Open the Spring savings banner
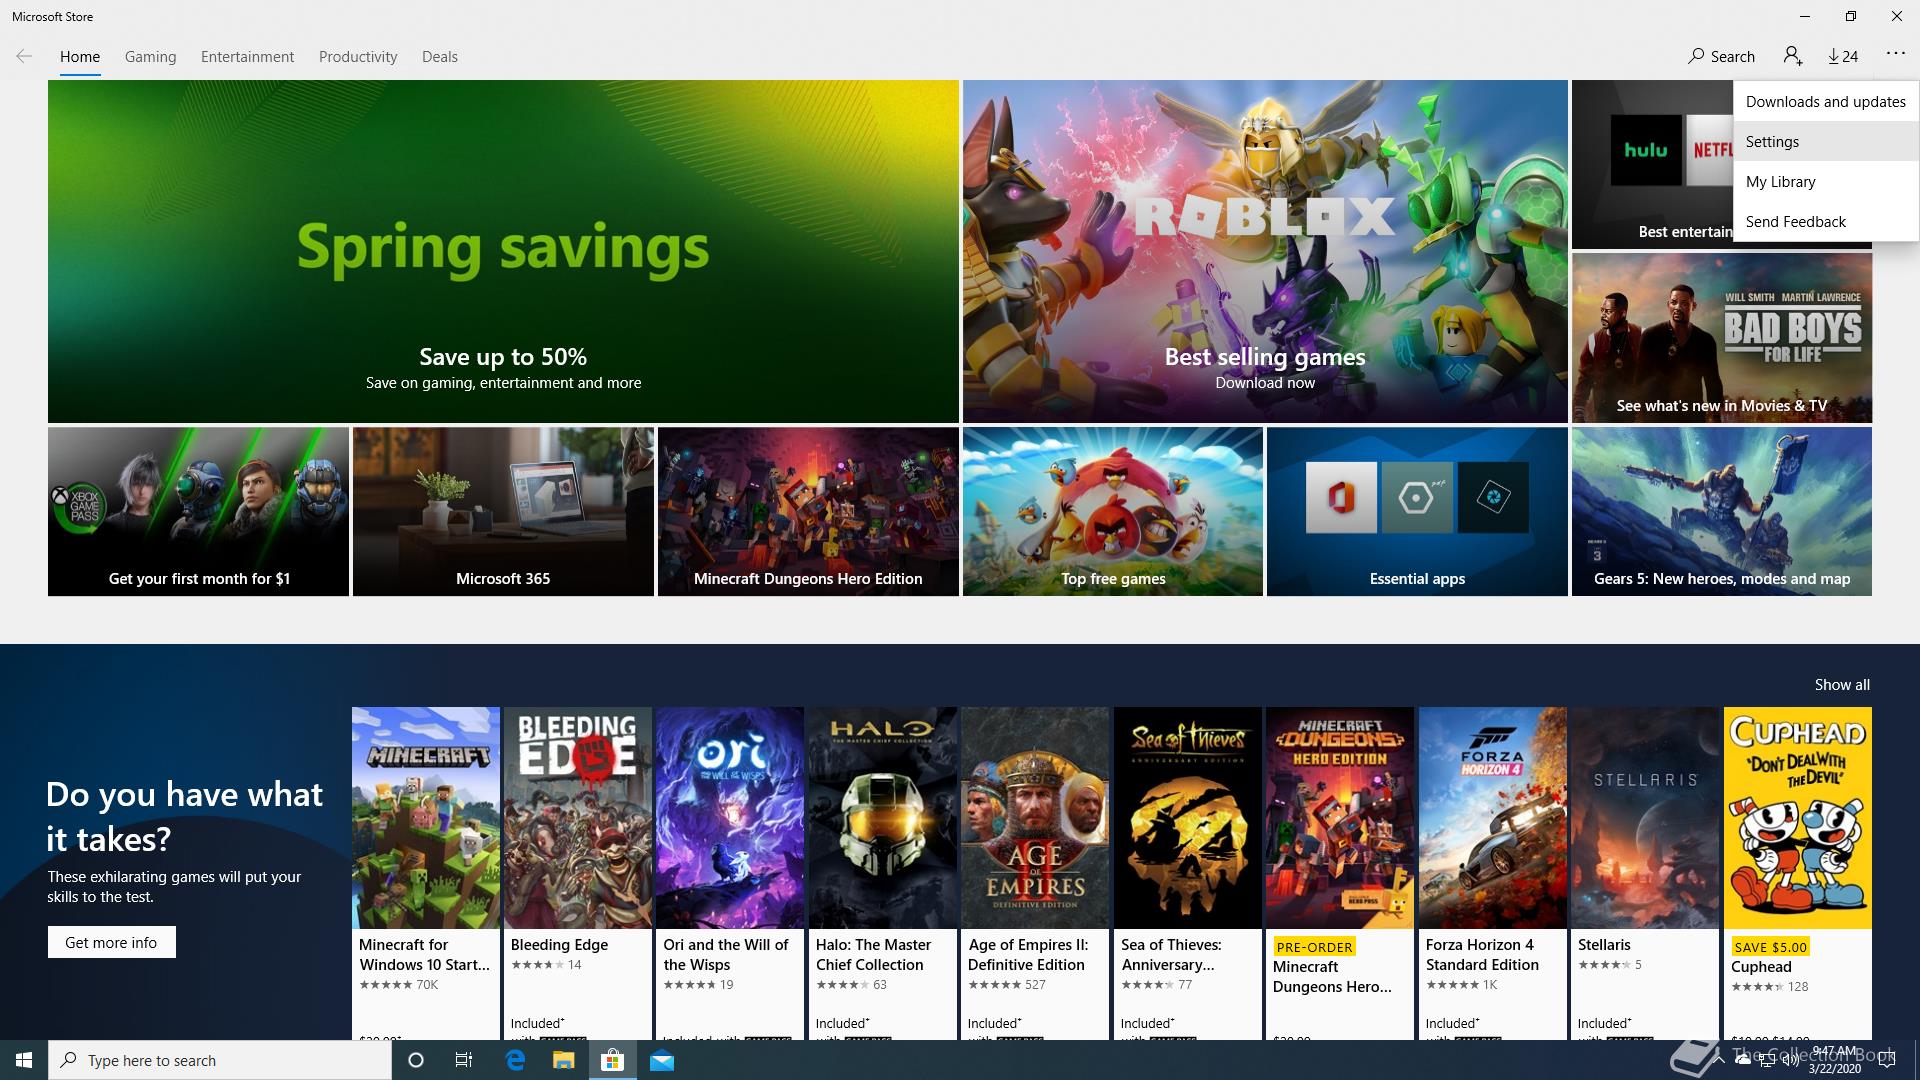 point(503,251)
